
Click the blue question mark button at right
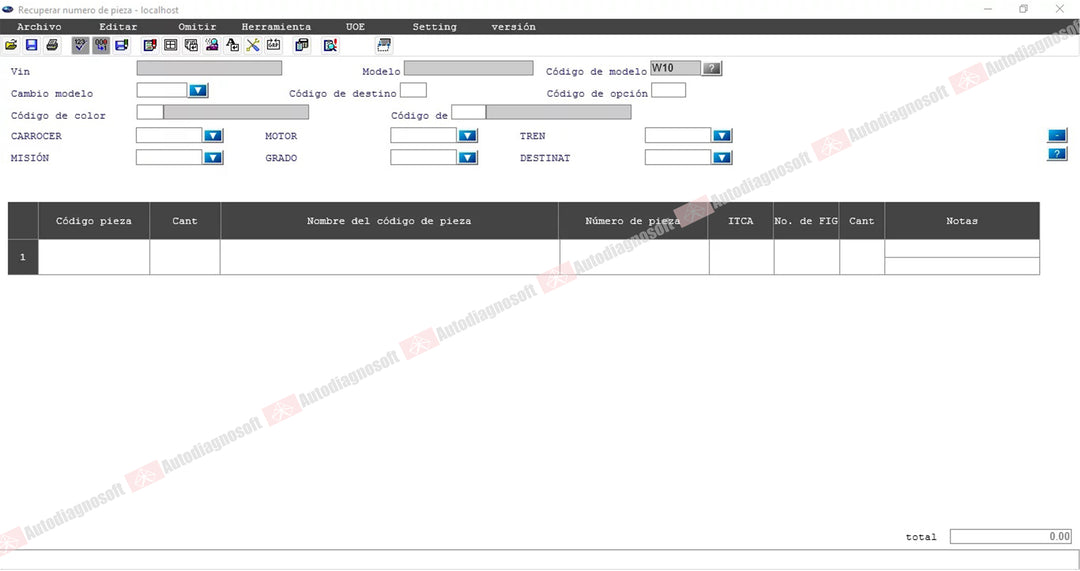(1057, 154)
